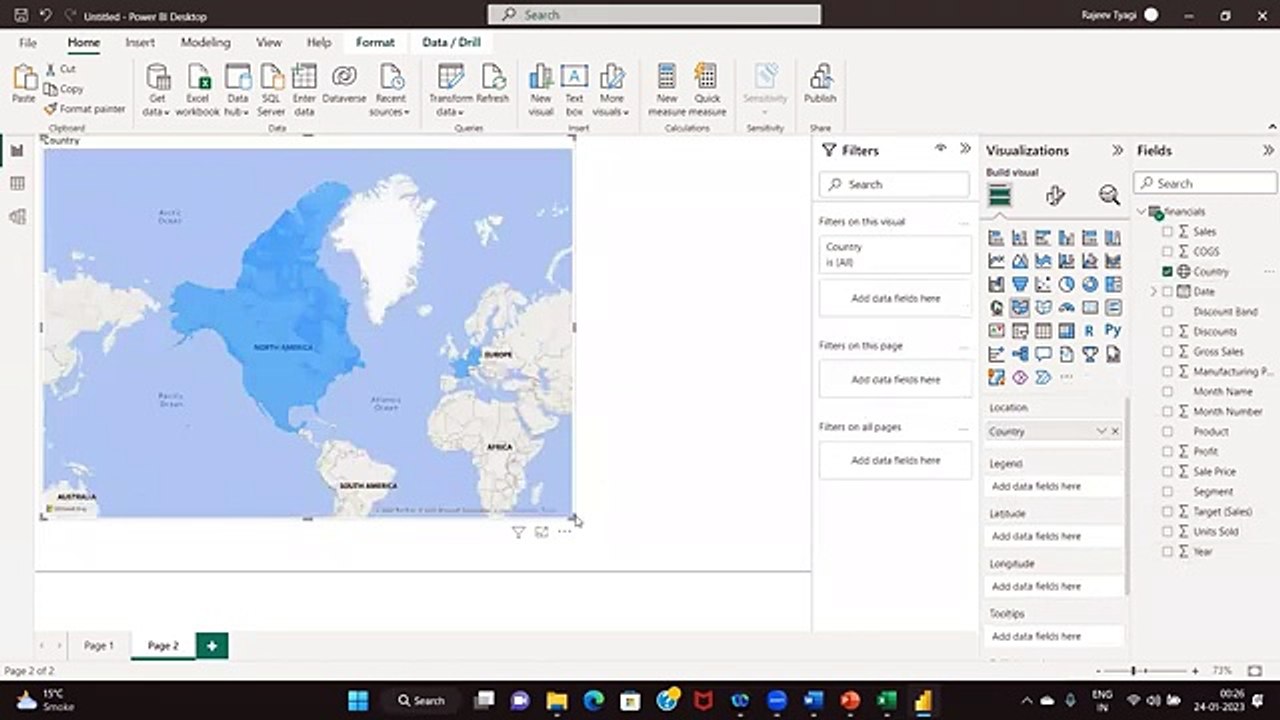This screenshot has height=720, width=1280.
Task: Add a new page with plus button
Action: [212, 646]
